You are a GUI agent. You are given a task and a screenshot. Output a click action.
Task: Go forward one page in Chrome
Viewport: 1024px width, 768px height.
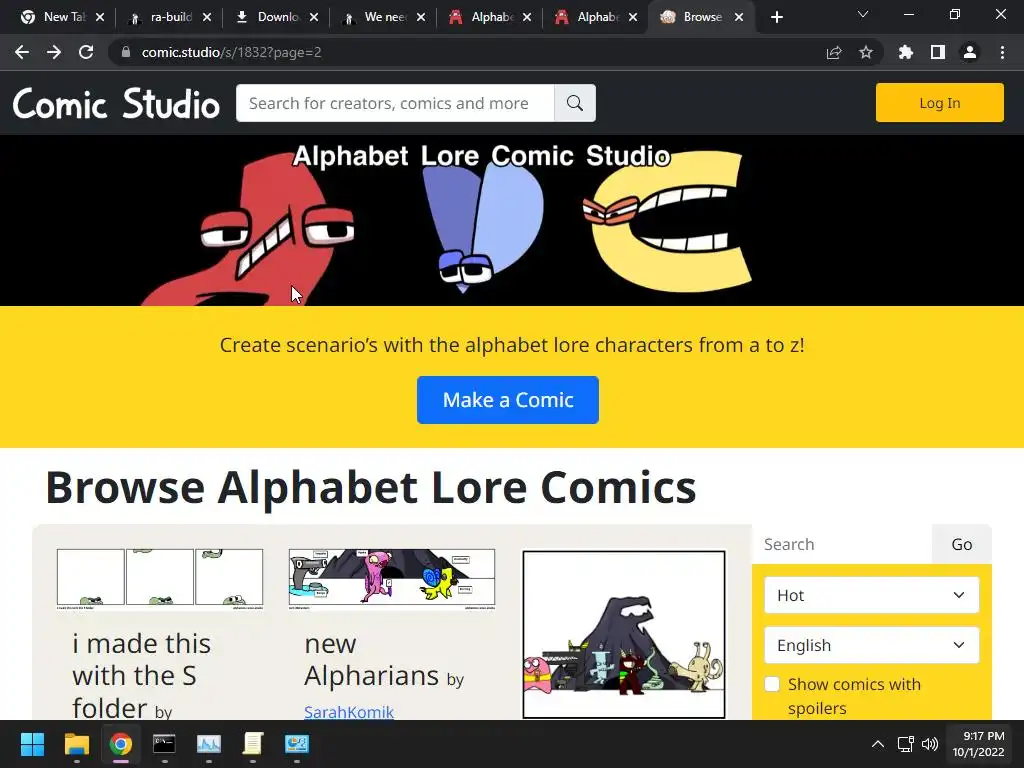pyautogui.click(x=54, y=52)
